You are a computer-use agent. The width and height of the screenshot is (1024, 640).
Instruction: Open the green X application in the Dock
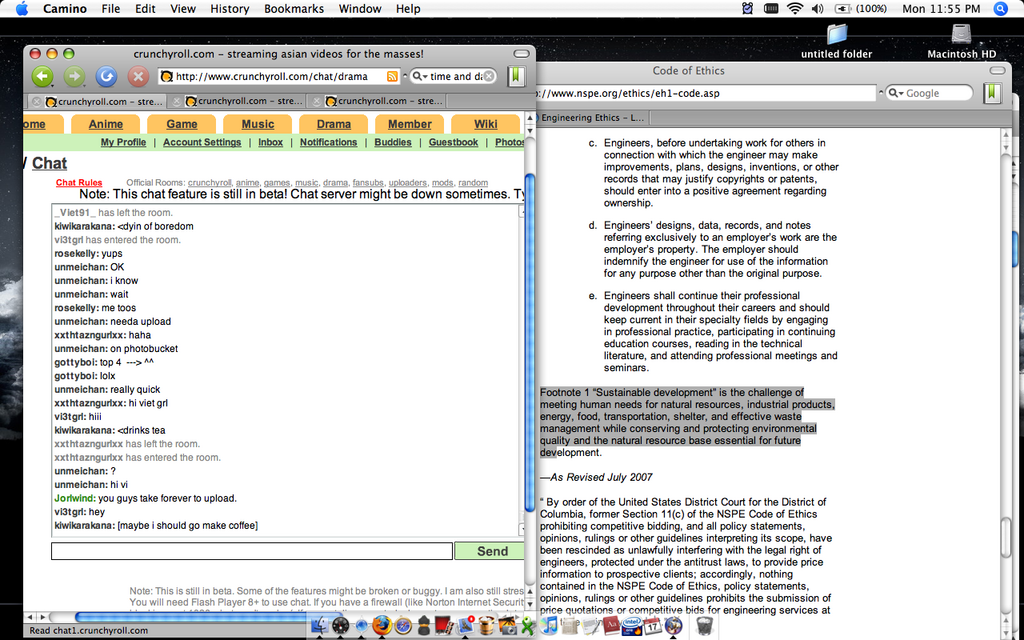(528, 625)
